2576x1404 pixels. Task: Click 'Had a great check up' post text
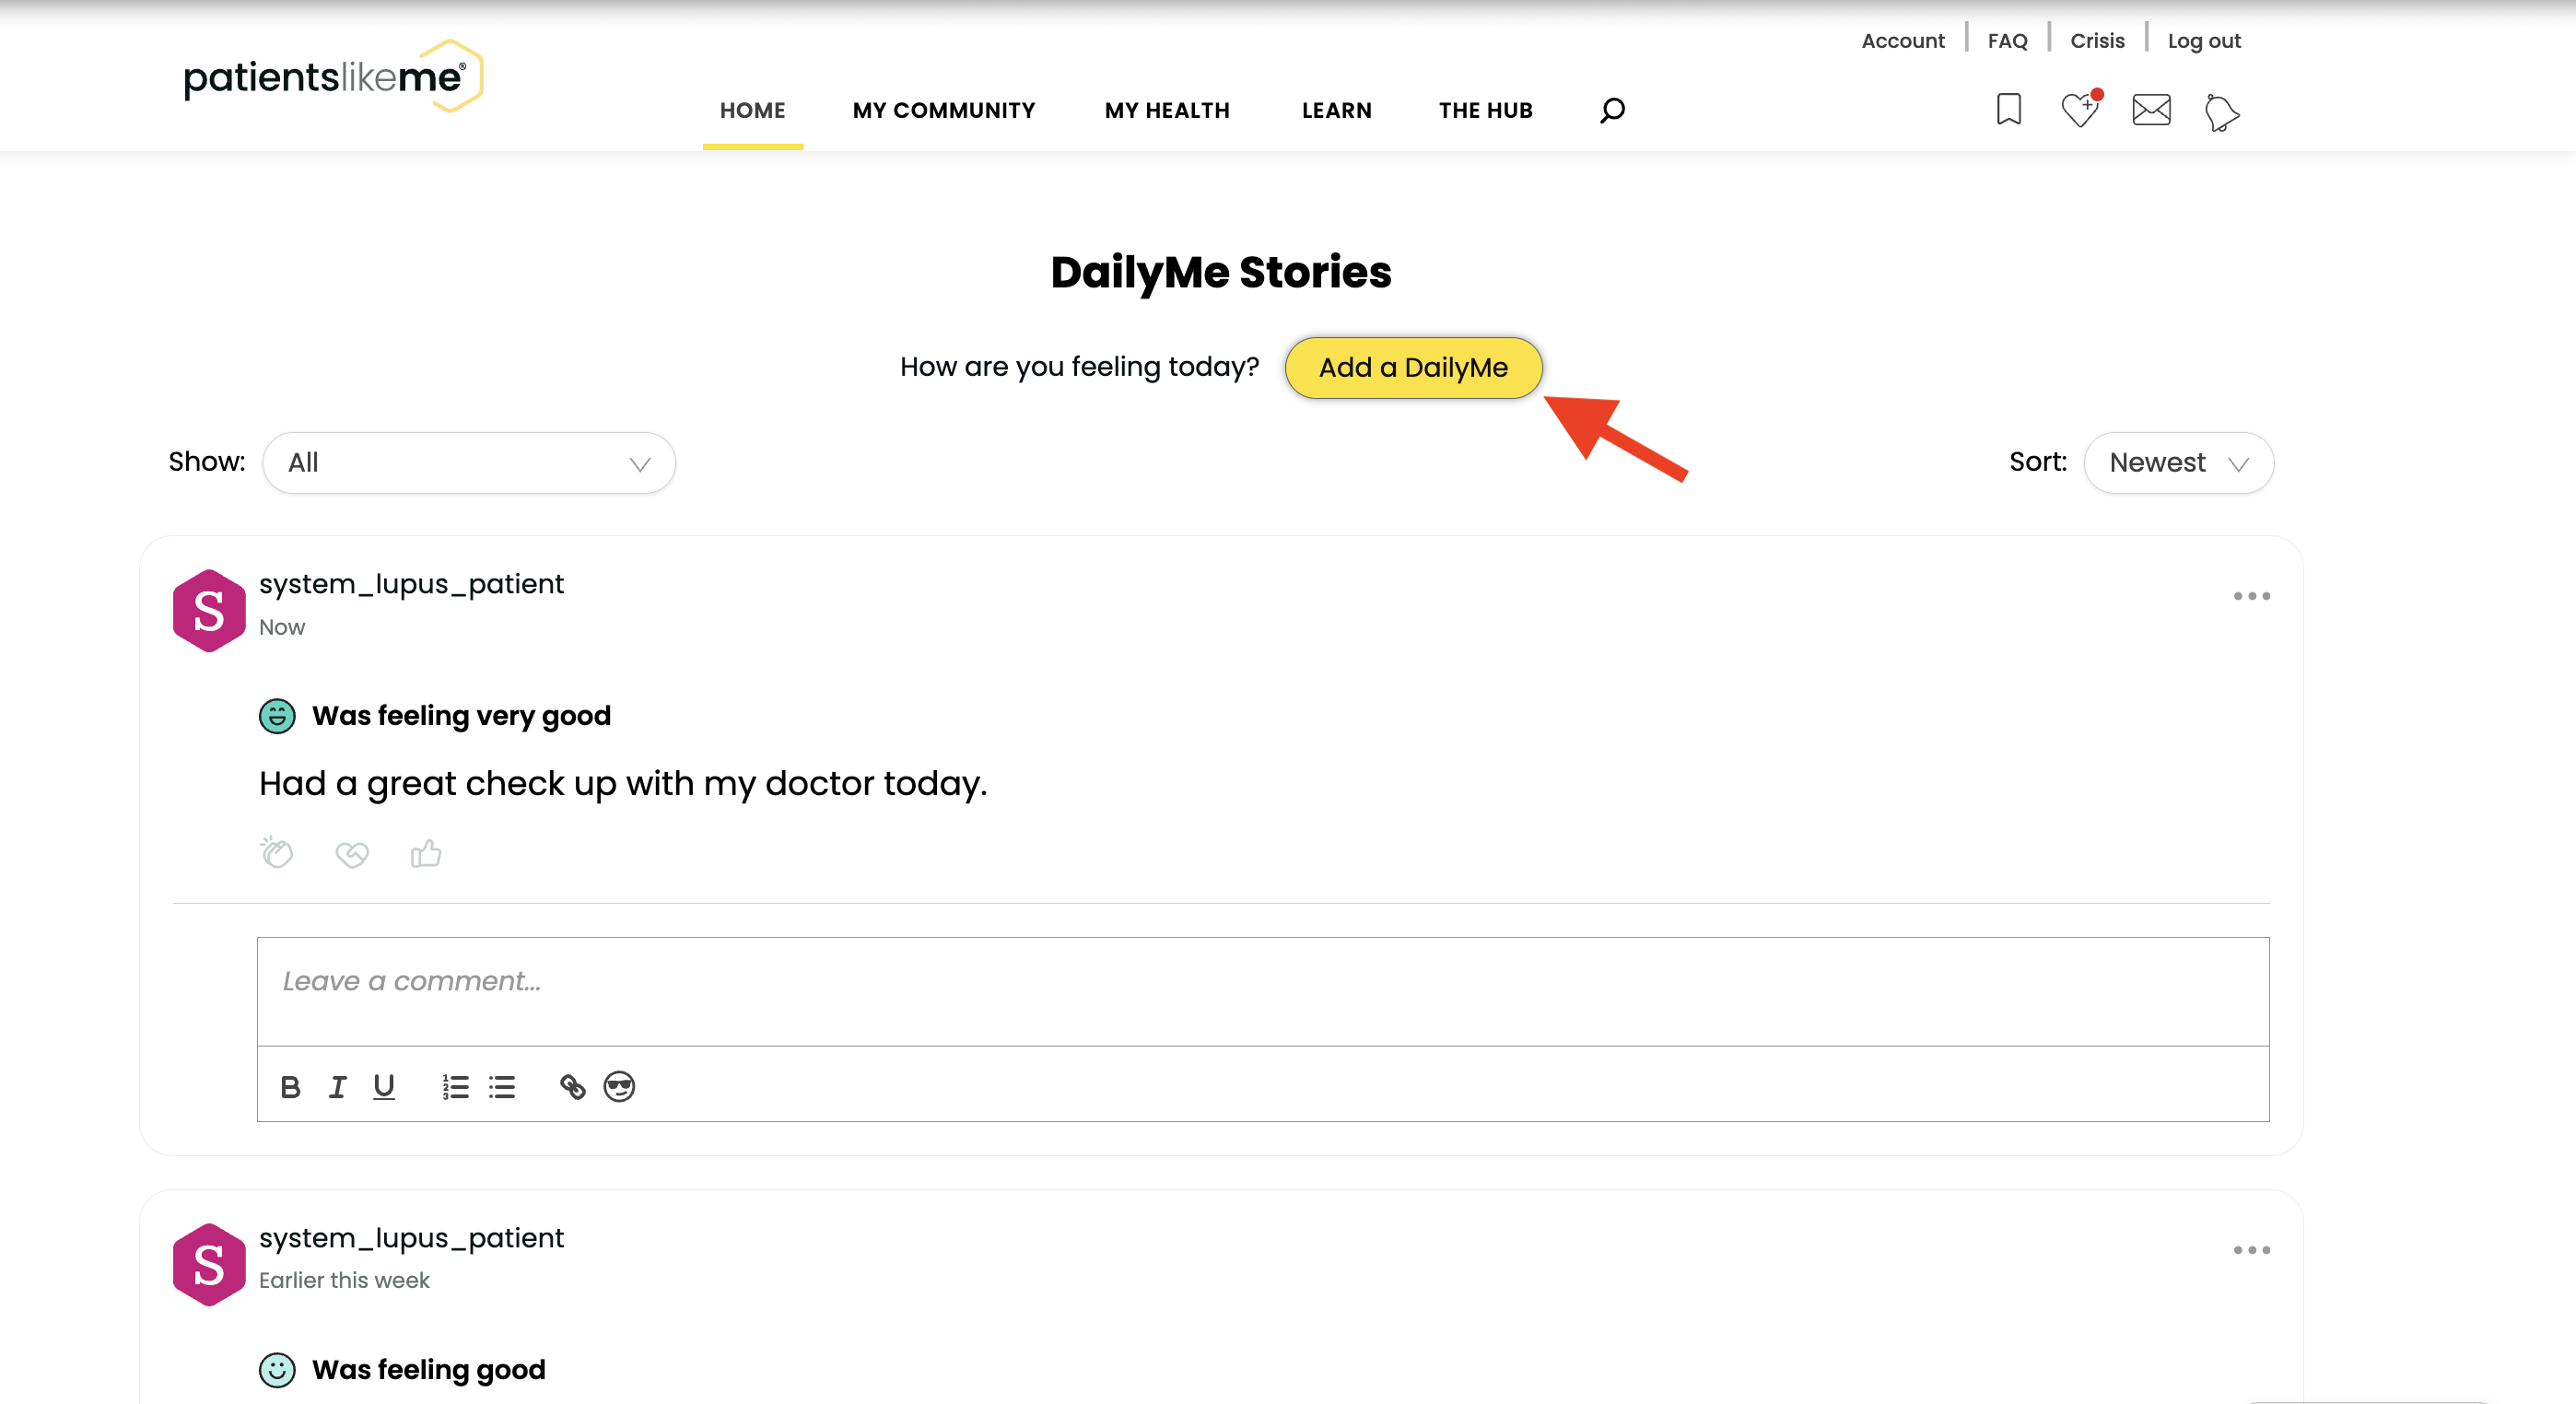(623, 783)
